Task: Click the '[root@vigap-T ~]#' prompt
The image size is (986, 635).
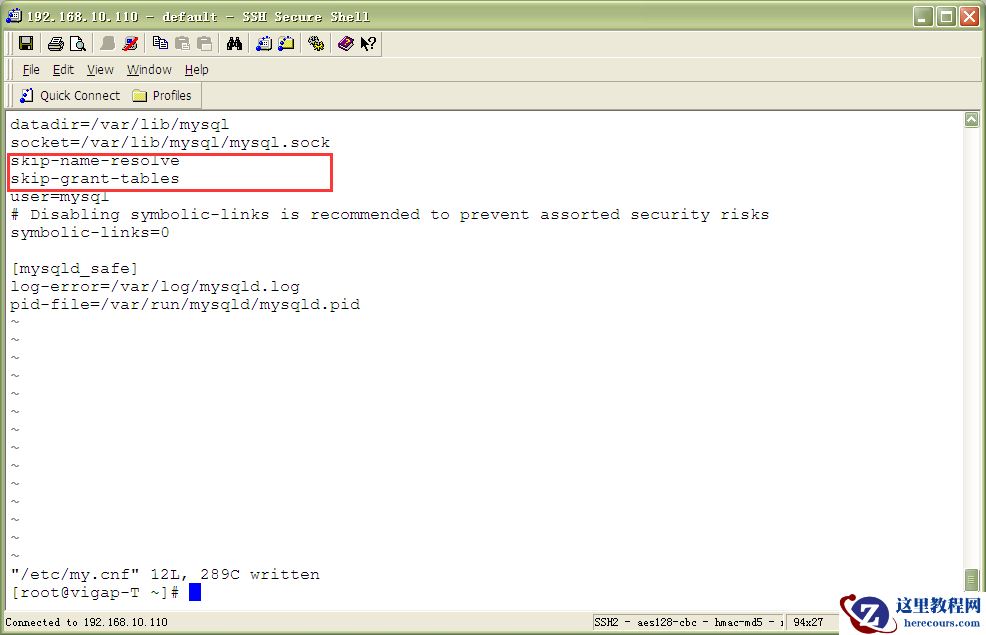Action: pyautogui.click(x=95, y=592)
